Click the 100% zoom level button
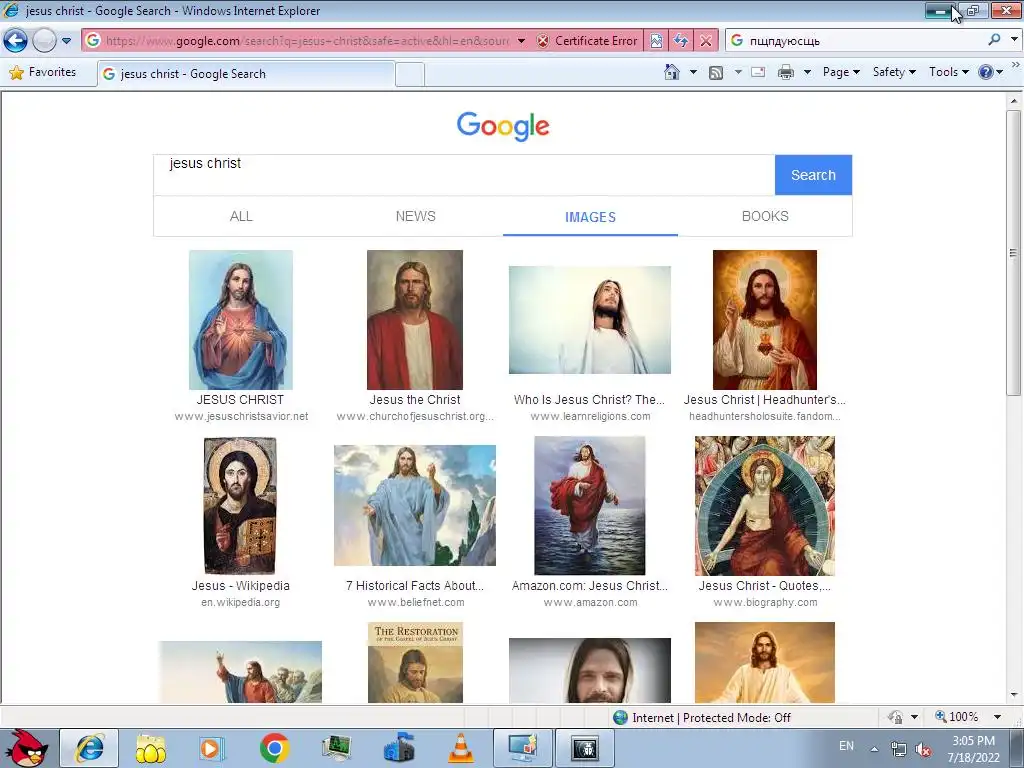This screenshot has width=1024, height=768. pyautogui.click(x=957, y=717)
